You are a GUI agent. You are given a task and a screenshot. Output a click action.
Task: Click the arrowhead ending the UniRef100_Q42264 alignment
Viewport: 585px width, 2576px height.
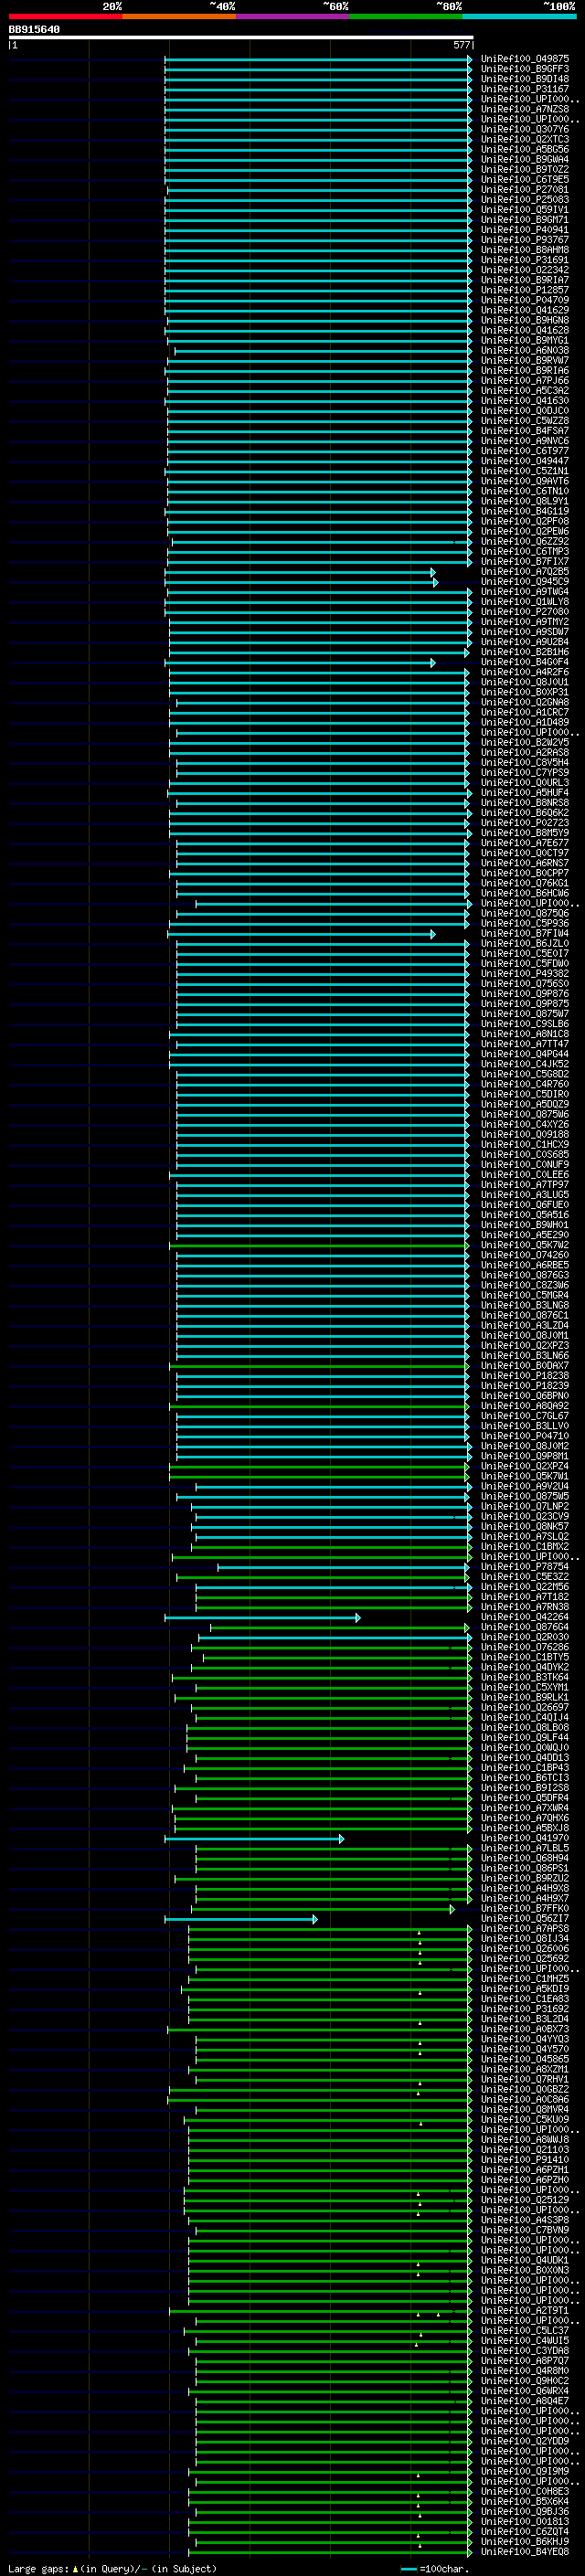tap(358, 1618)
